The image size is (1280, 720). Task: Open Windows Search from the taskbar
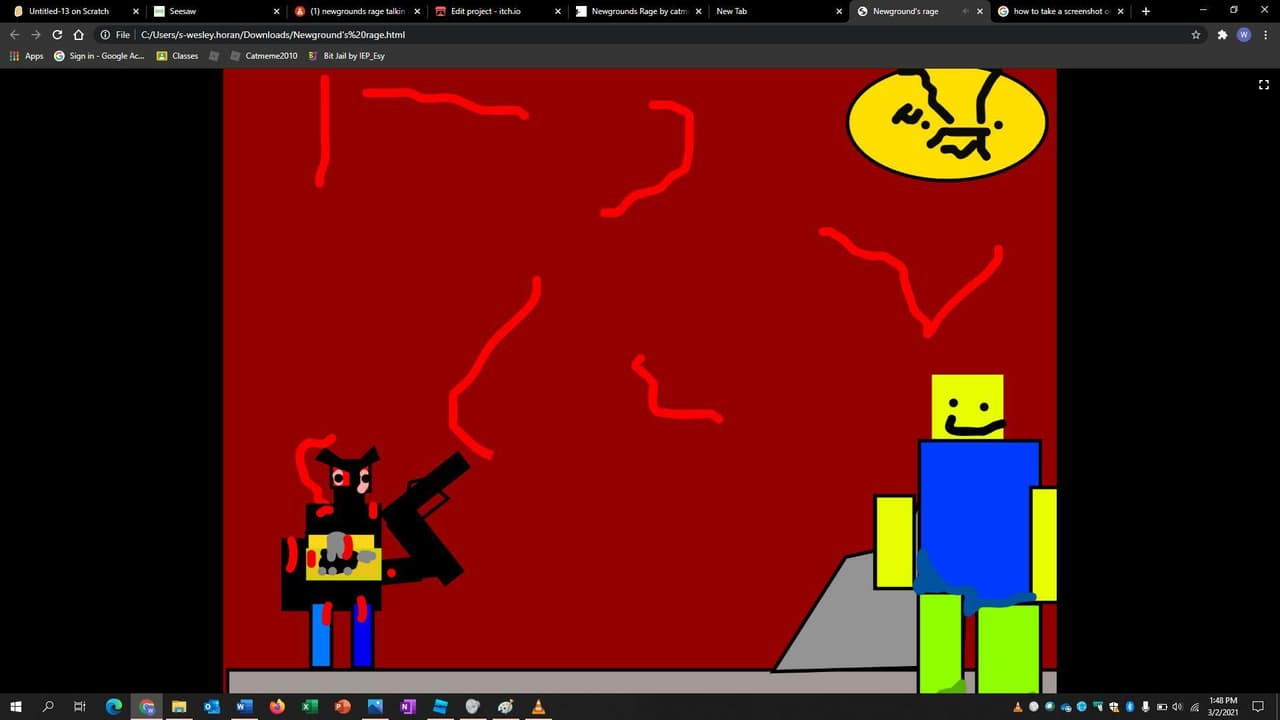pos(48,706)
